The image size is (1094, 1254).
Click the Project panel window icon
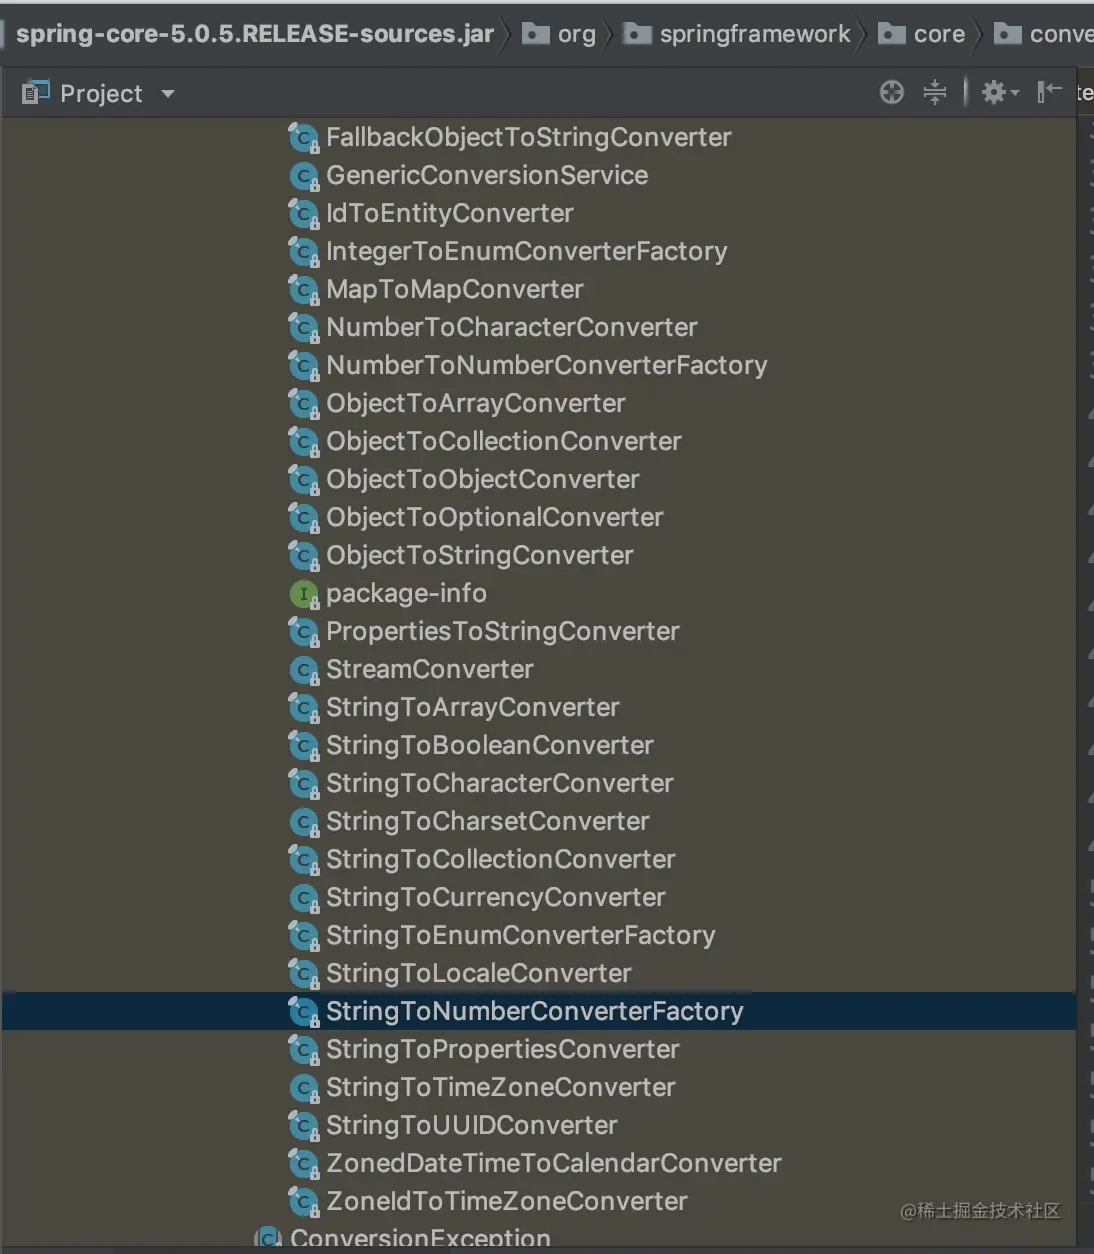[35, 93]
